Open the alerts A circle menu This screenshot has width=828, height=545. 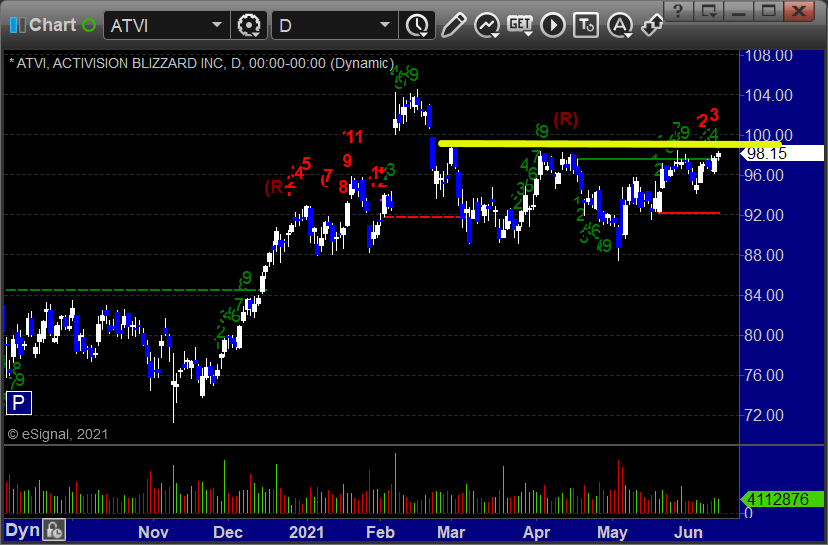pyautogui.click(x=620, y=25)
